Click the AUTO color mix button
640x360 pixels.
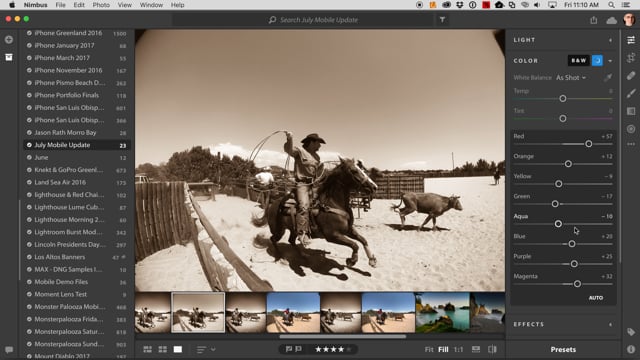tap(596, 298)
